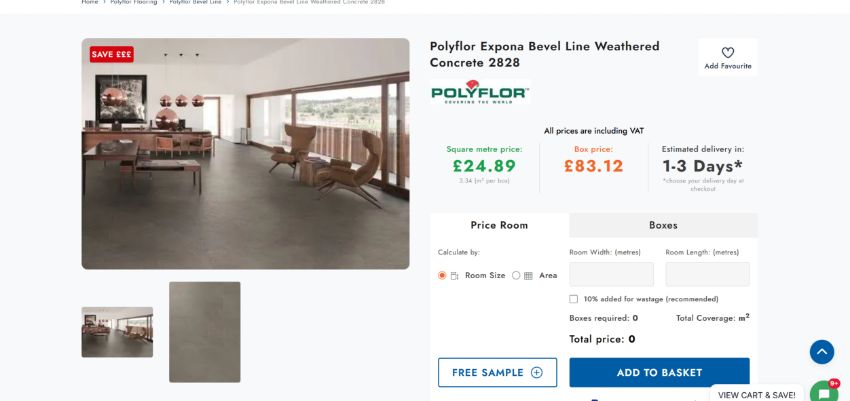The width and height of the screenshot is (850, 401).
Task: Open Polyflor Bevel Line breadcrumb link
Action: coord(196,2)
